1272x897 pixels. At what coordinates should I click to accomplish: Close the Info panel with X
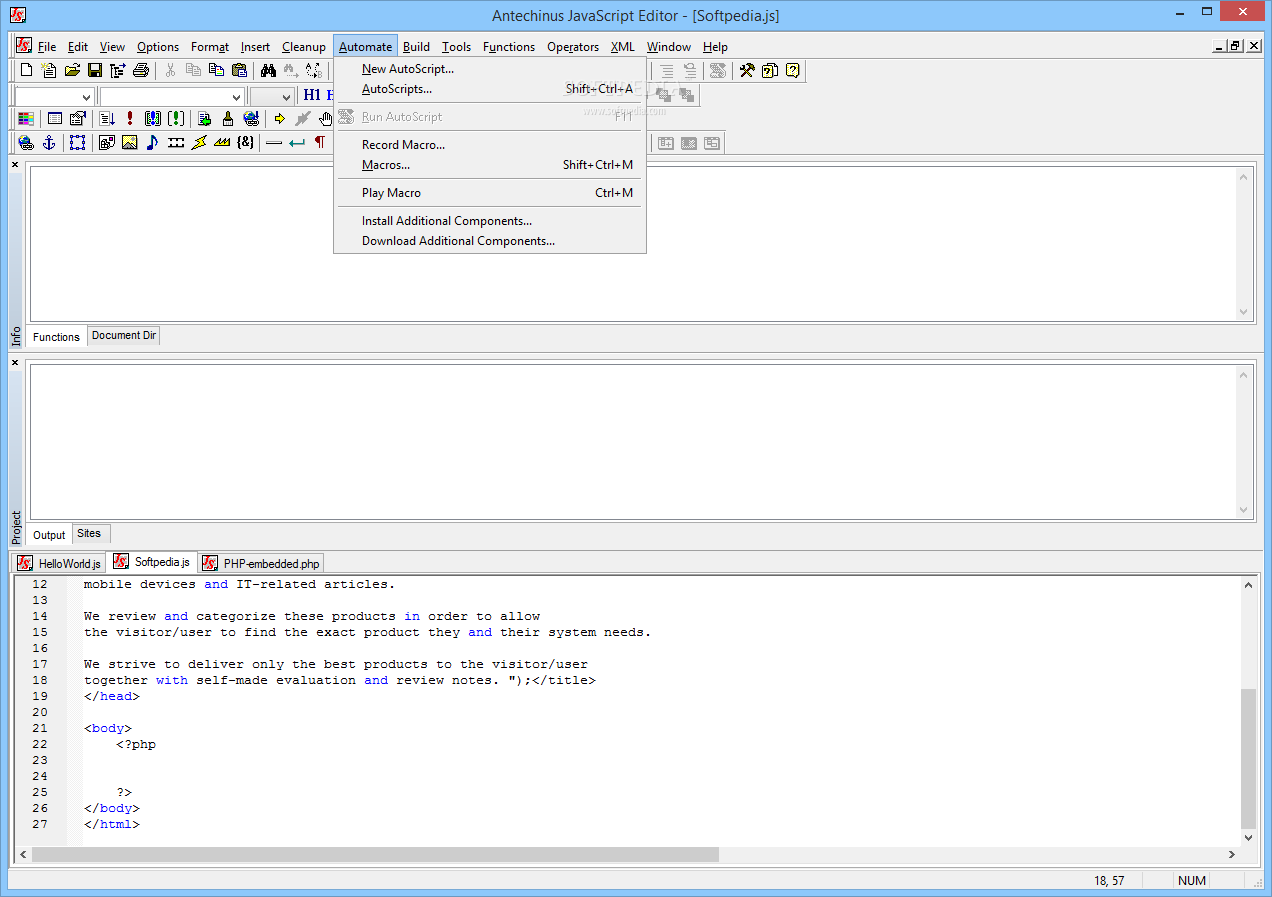(x=15, y=164)
